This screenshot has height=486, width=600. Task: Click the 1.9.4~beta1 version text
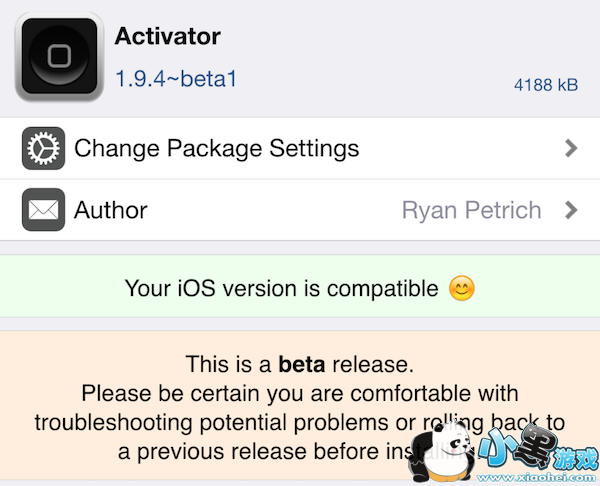pyautogui.click(x=176, y=78)
